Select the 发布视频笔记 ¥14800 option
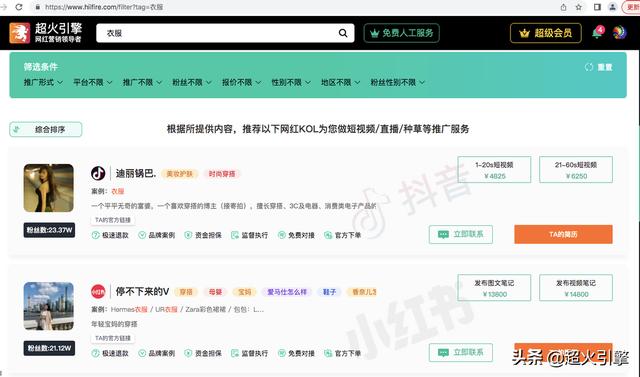The height and width of the screenshot is (377, 640). [576, 288]
